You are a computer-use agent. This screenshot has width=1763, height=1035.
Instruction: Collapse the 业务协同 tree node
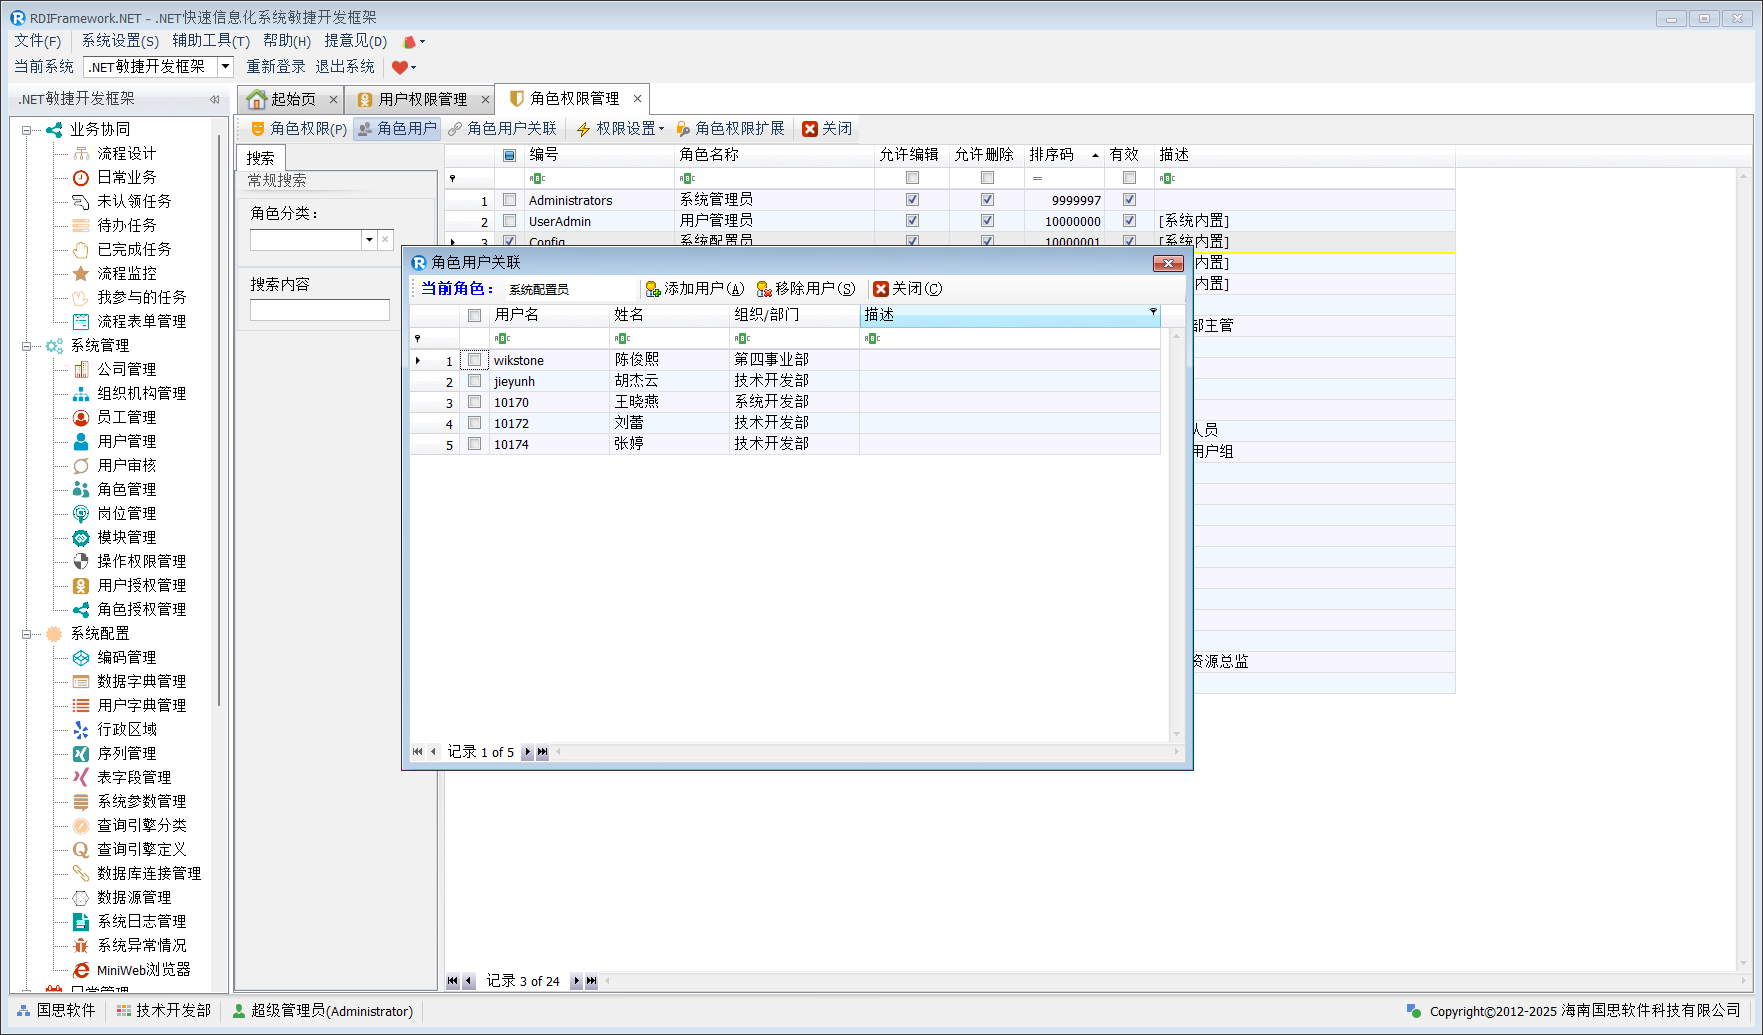coord(27,130)
